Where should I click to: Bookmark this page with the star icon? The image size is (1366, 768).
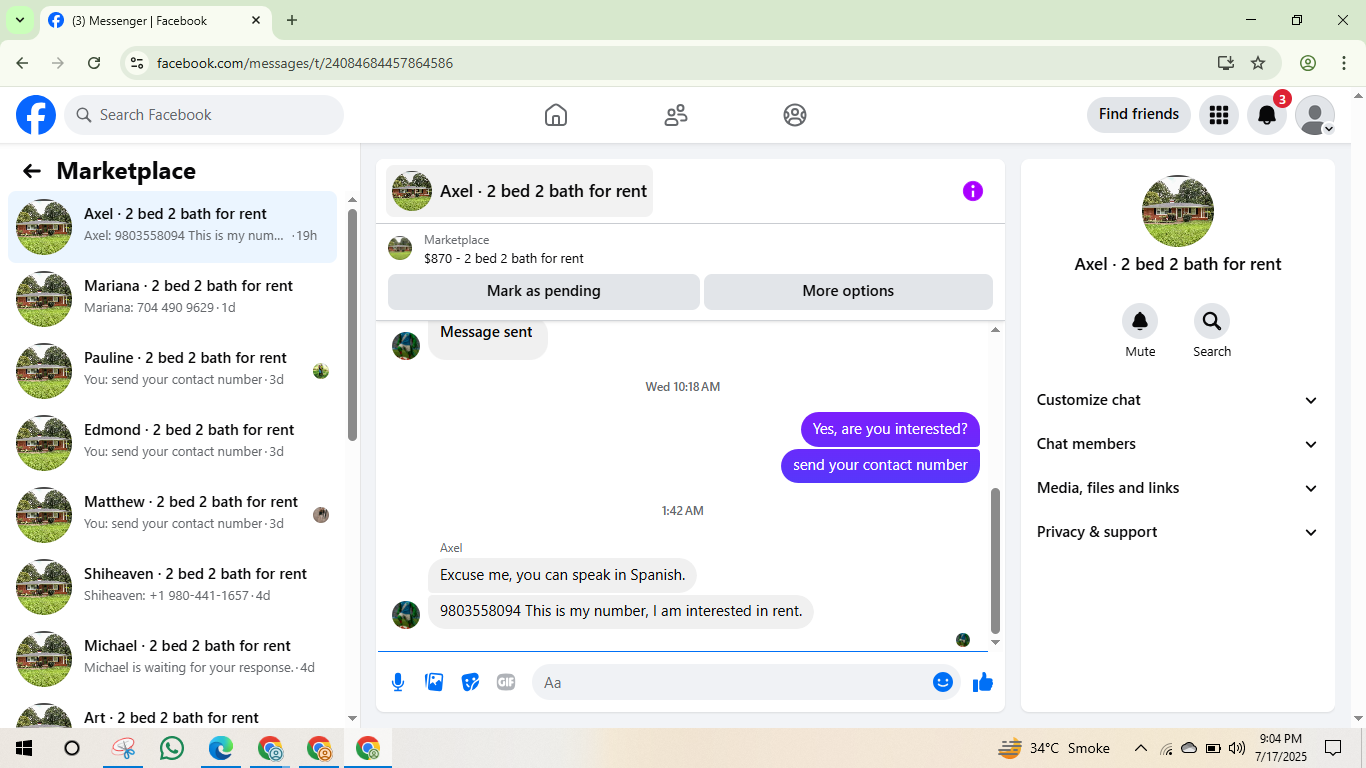tap(1258, 63)
